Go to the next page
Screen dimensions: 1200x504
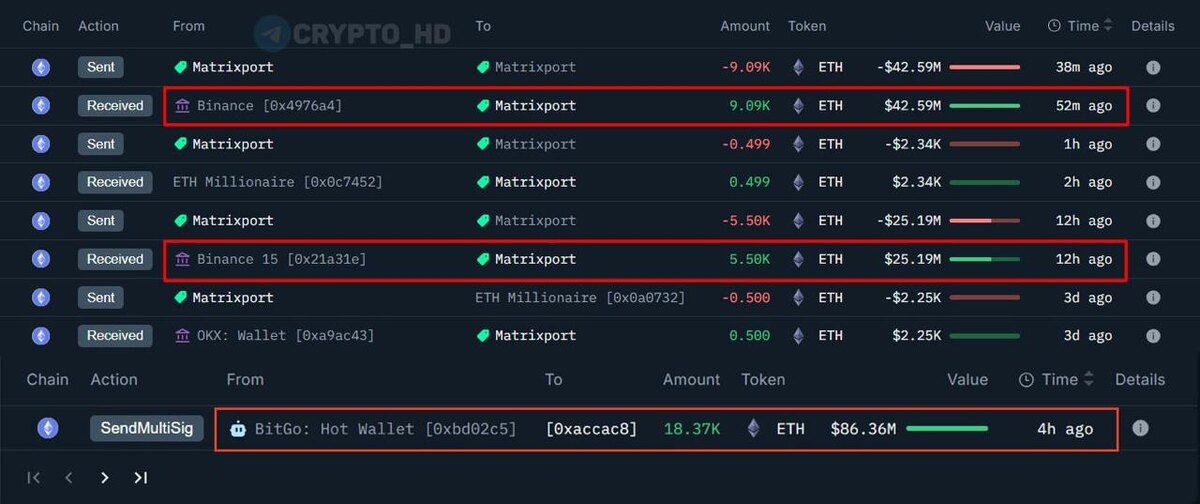pyautogui.click(x=104, y=478)
